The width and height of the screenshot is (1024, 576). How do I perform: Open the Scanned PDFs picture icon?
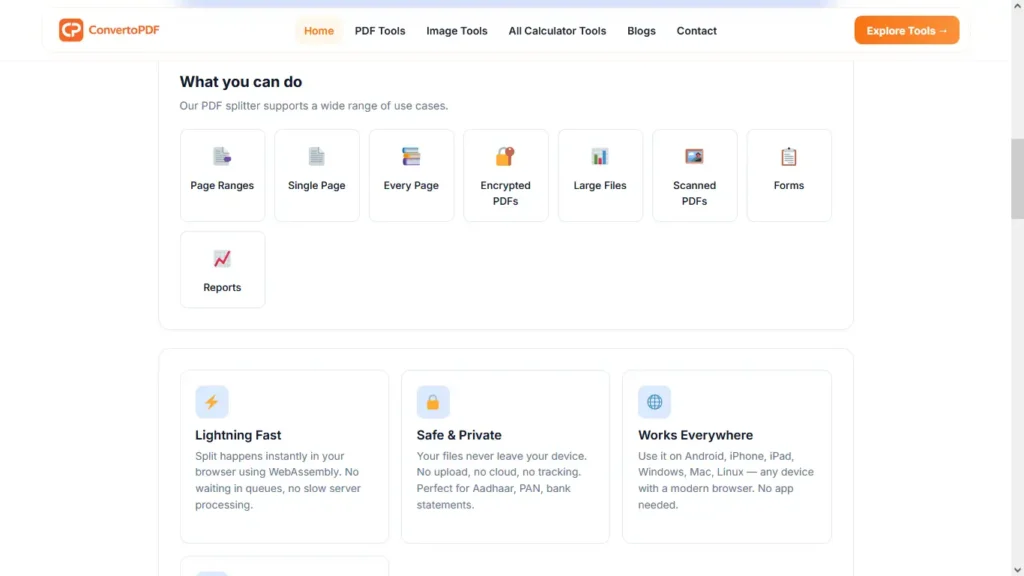[x=694, y=157]
